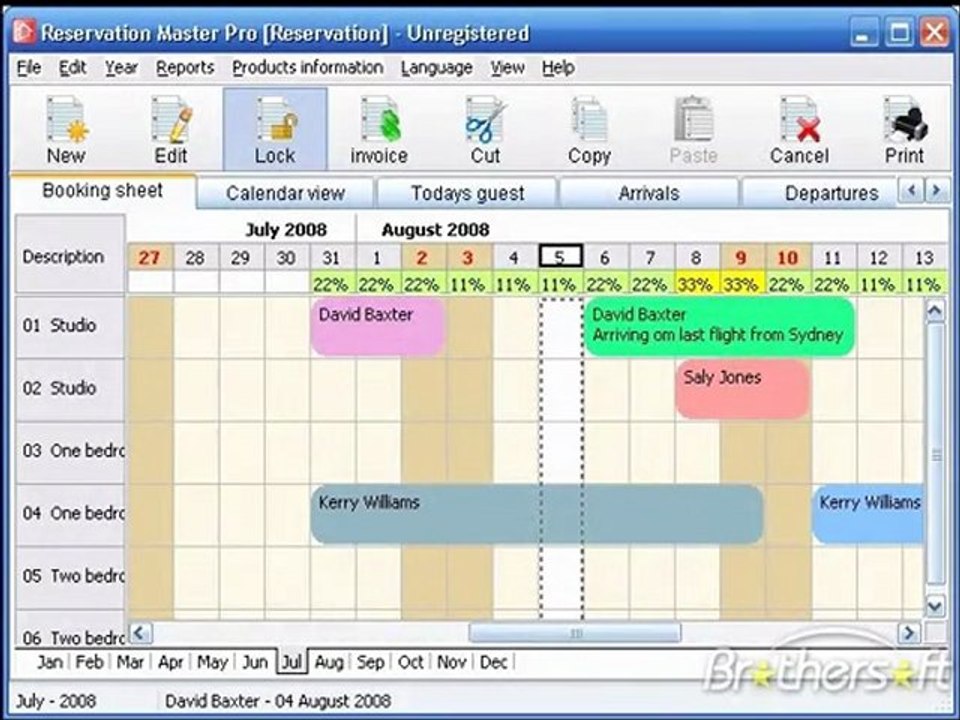Image resolution: width=960 pixels, height=720 pixels.
Task: Select the Jul month button
Action: click(x=292, y=662)
